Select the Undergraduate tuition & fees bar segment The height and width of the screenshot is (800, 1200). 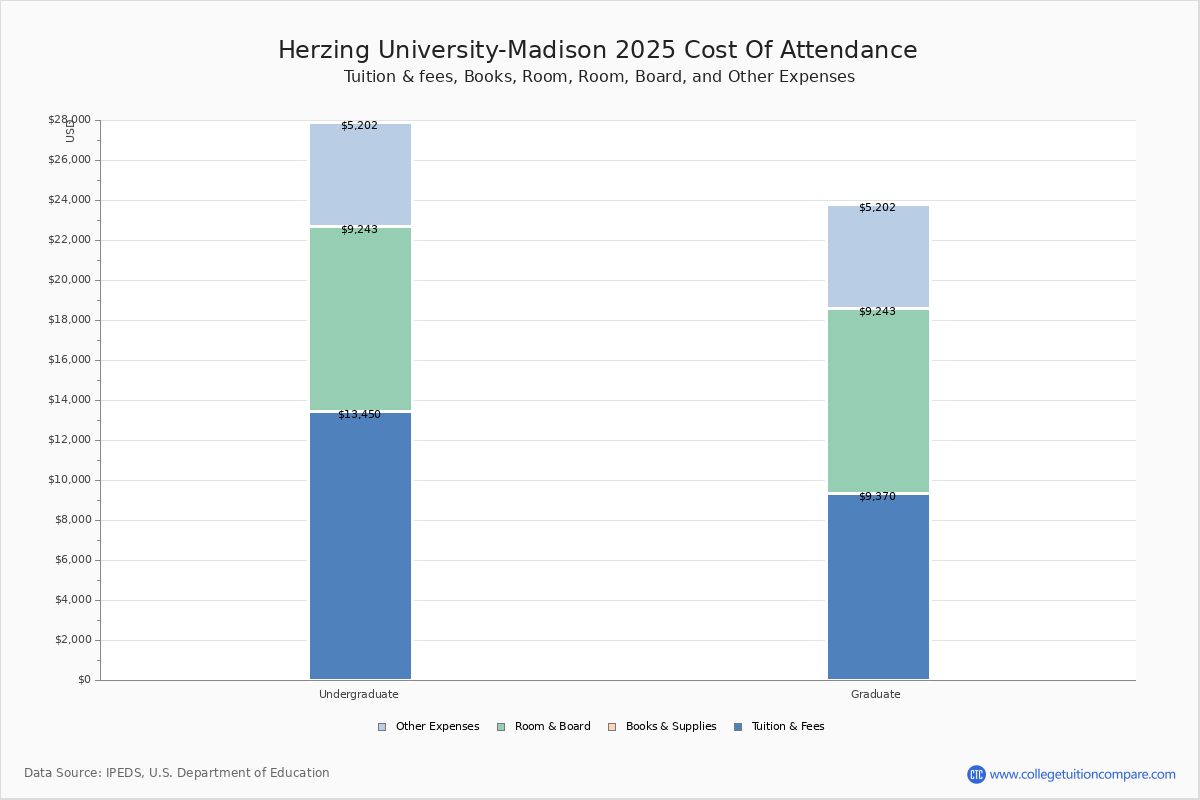coord(360,546)
